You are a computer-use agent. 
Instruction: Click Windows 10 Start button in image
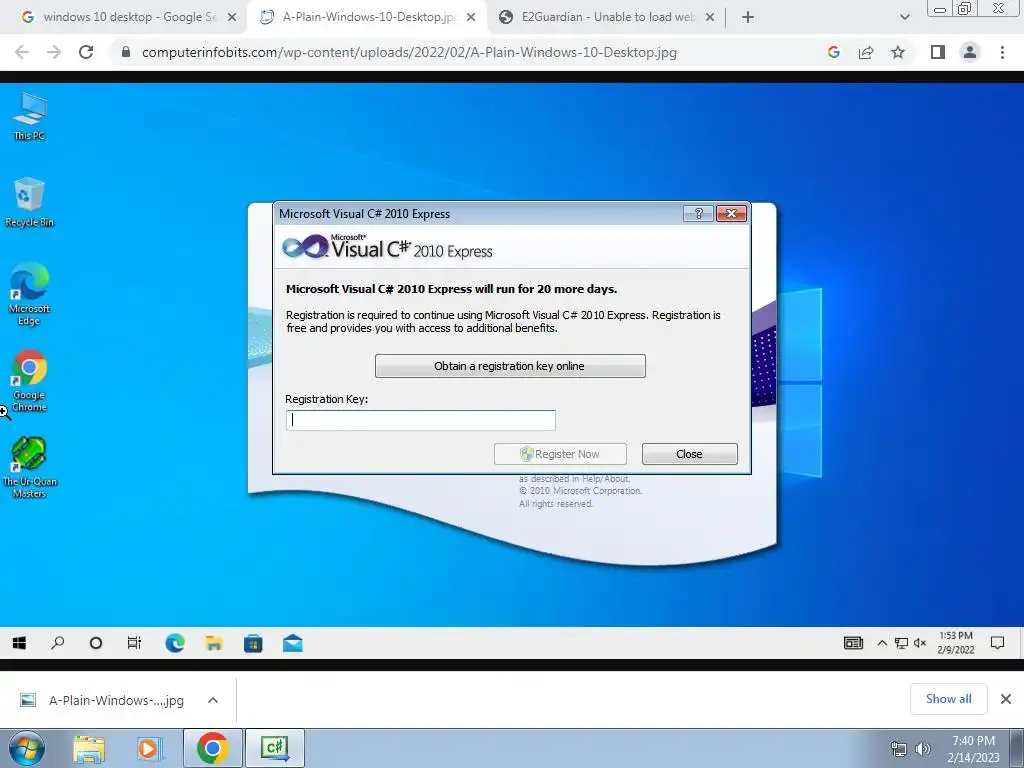19,643
